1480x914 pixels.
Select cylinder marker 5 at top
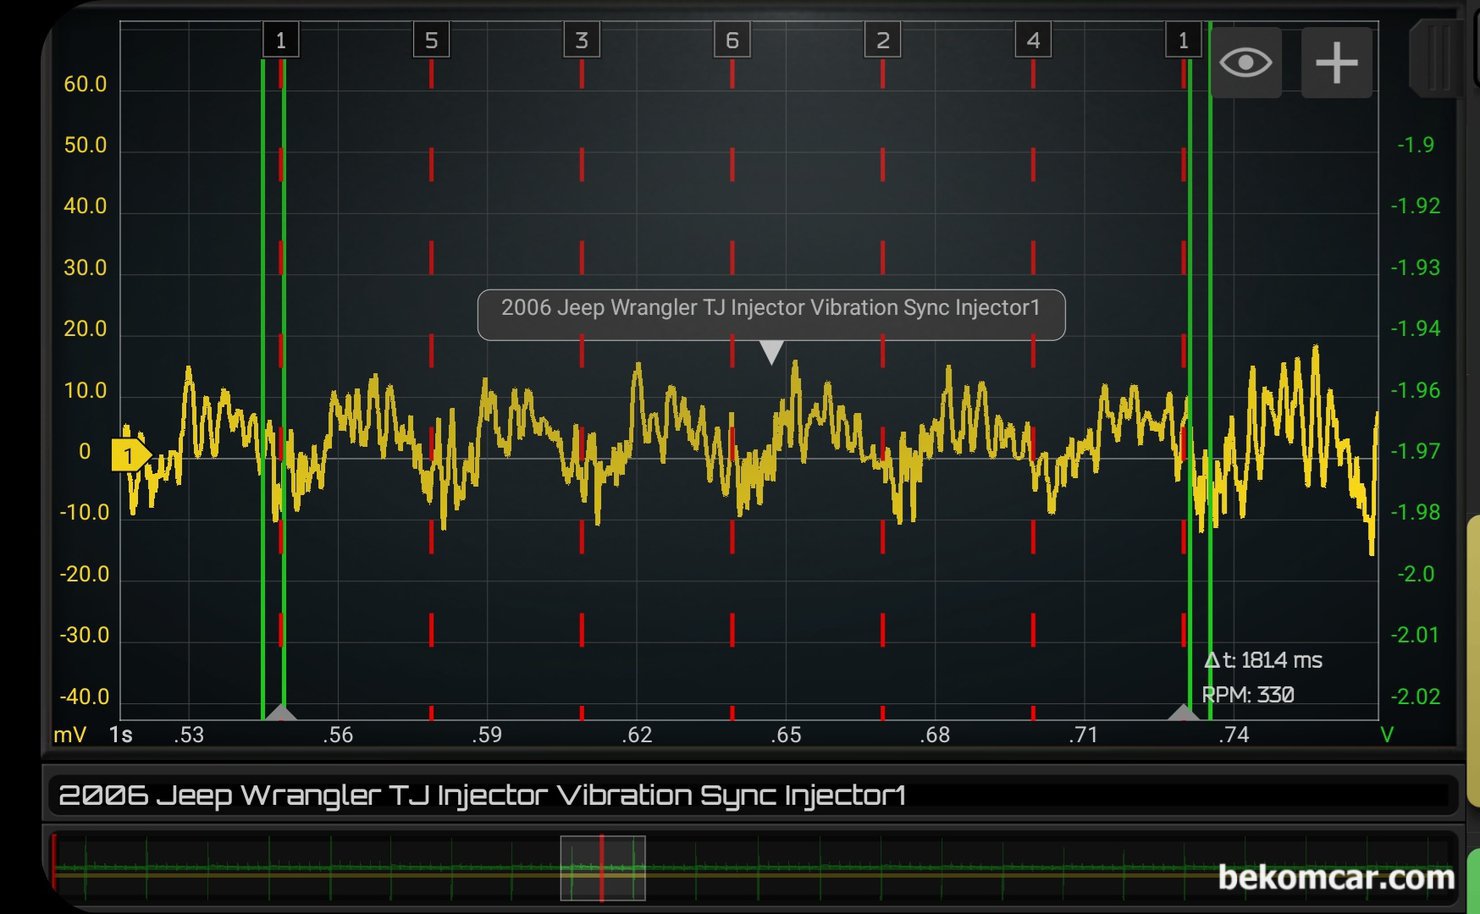pyautogui.click(x=431, y=41)
